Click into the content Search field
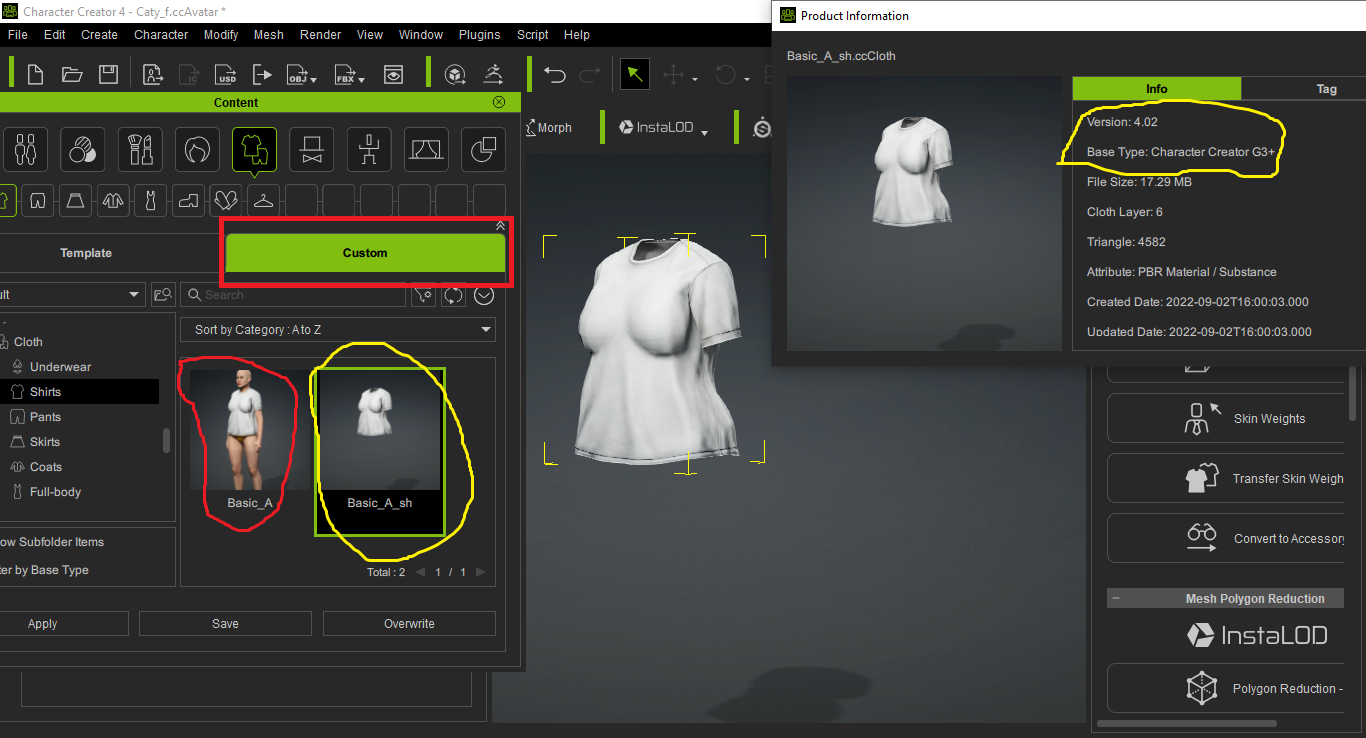Screen dimensions: 1366x738 tap(293, 295)
